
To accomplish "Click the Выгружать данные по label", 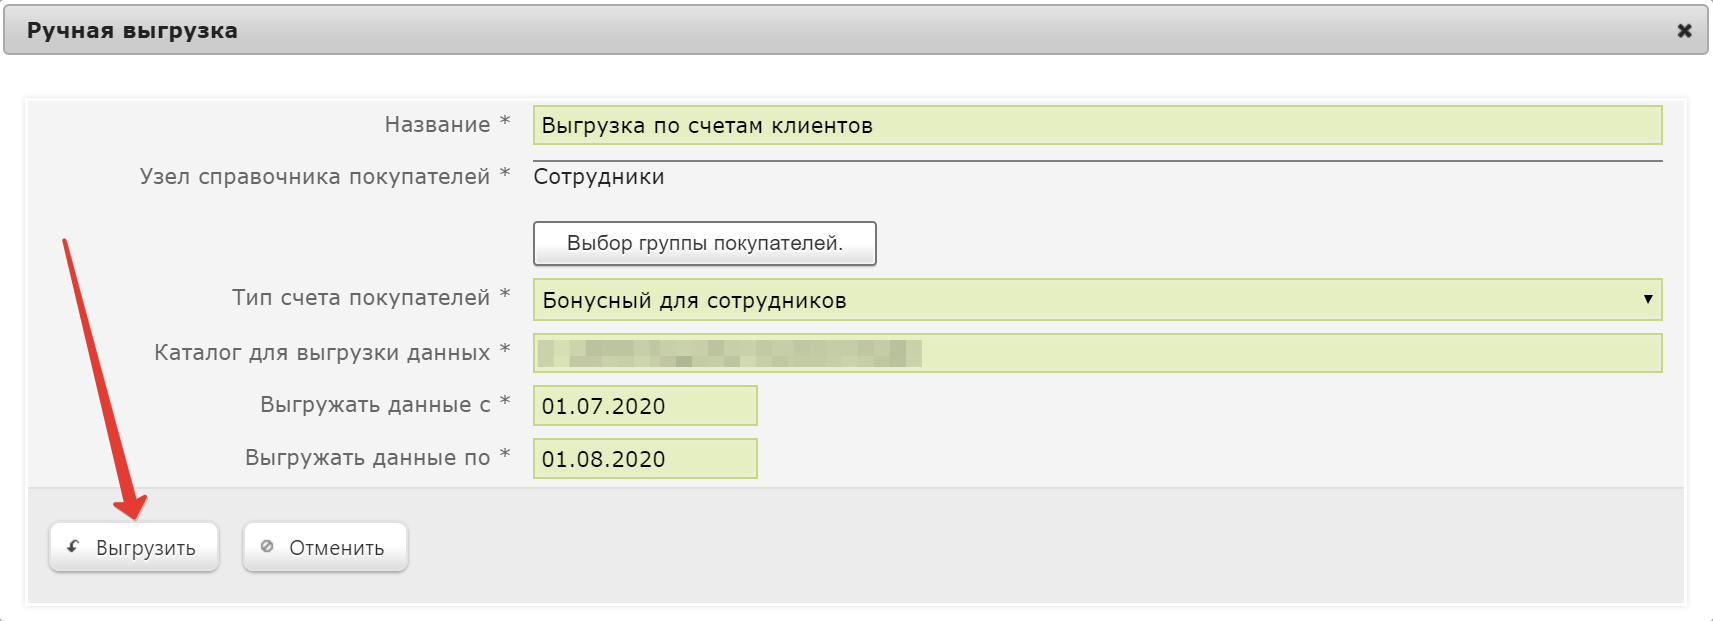I will [367, 458].
